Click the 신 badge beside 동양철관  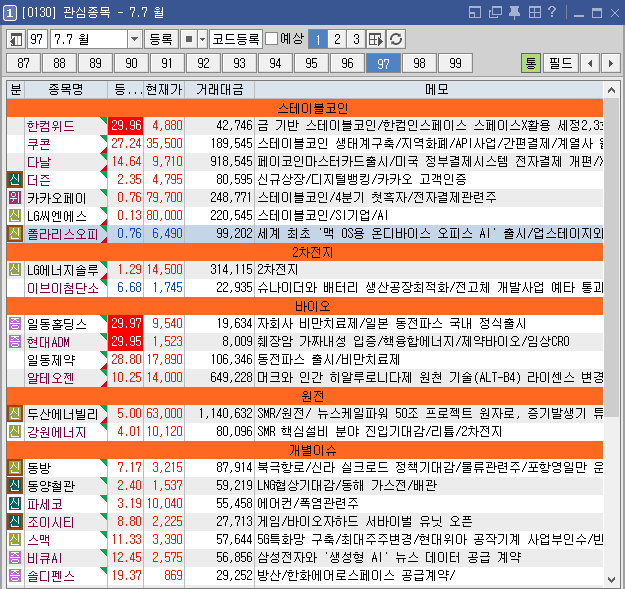pos(15,485)
